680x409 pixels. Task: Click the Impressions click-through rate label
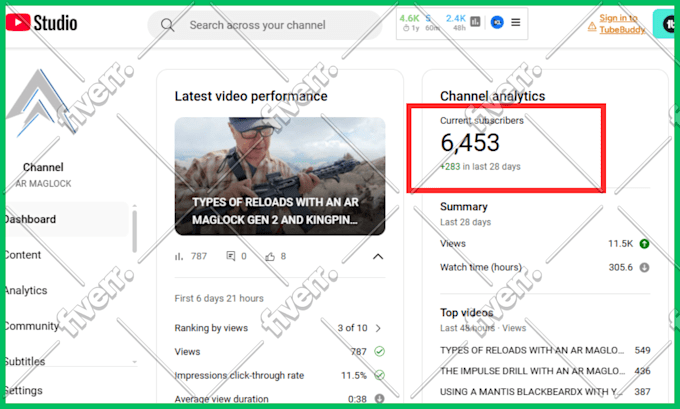tap(239, 375)
